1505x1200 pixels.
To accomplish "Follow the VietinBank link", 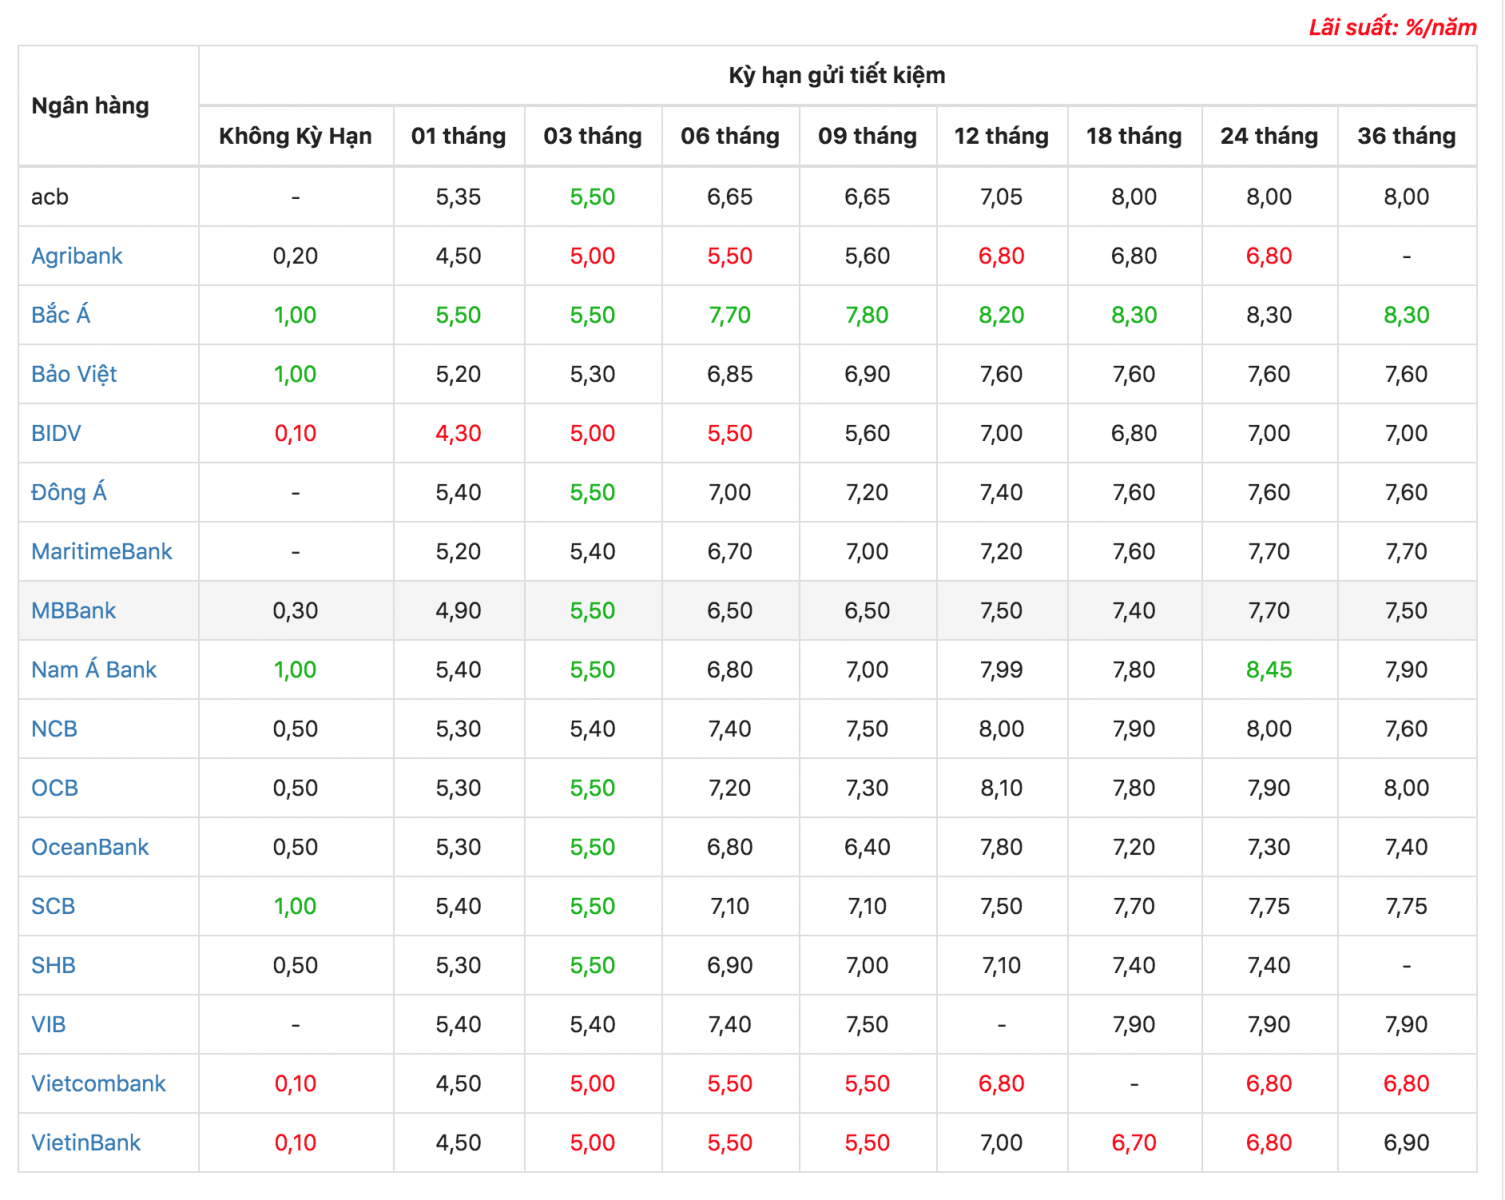I will tap(86, 1142).
